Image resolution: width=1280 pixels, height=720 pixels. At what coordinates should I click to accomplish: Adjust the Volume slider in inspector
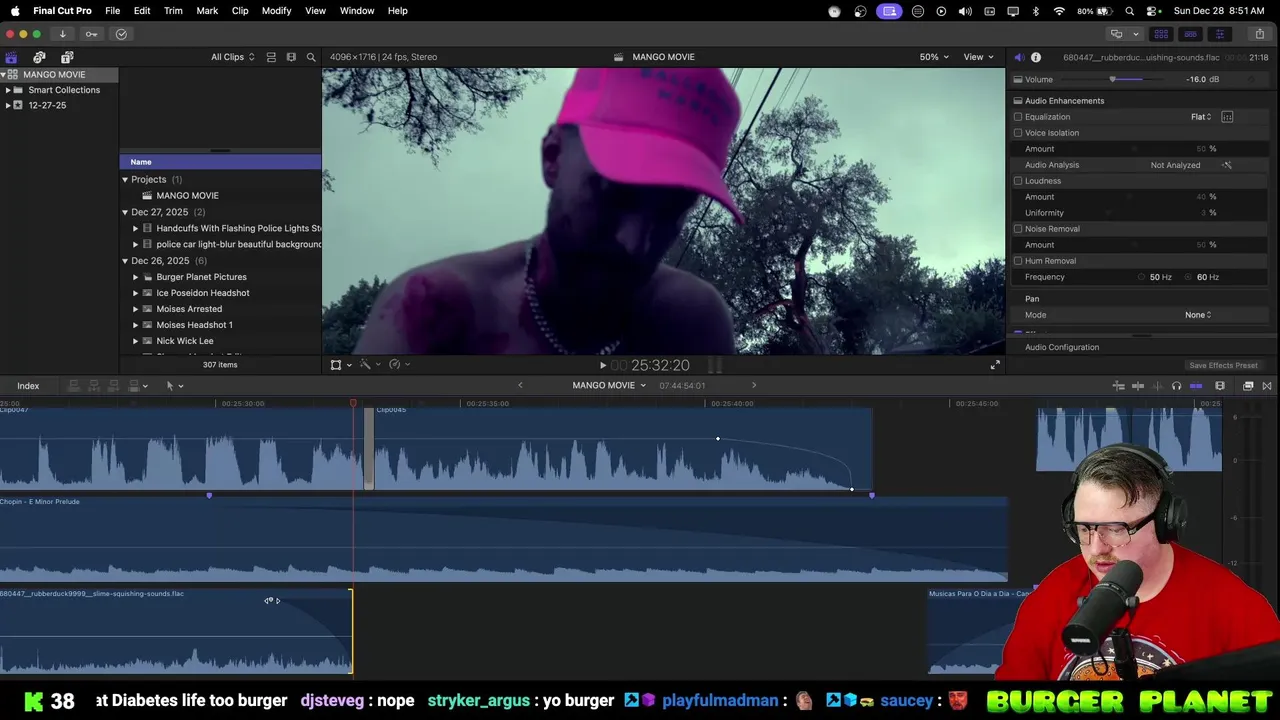tap(1113, 79)
